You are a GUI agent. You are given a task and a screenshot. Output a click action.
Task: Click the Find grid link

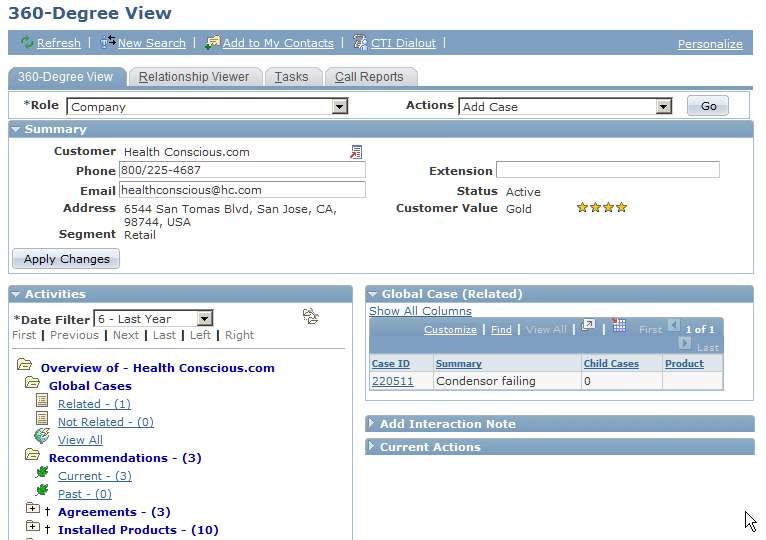pos(501,330)
